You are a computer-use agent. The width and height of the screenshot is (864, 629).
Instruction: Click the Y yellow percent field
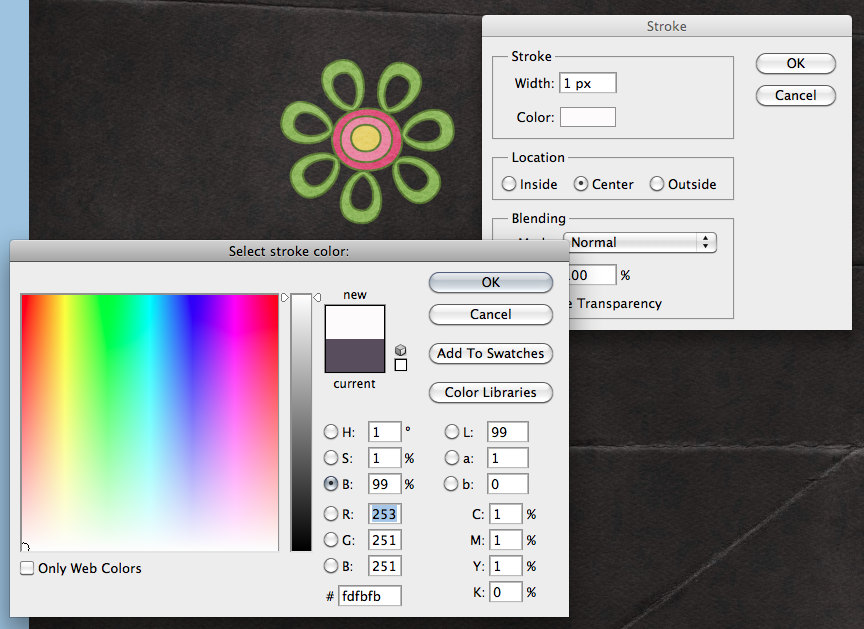[x=505, y=566]
